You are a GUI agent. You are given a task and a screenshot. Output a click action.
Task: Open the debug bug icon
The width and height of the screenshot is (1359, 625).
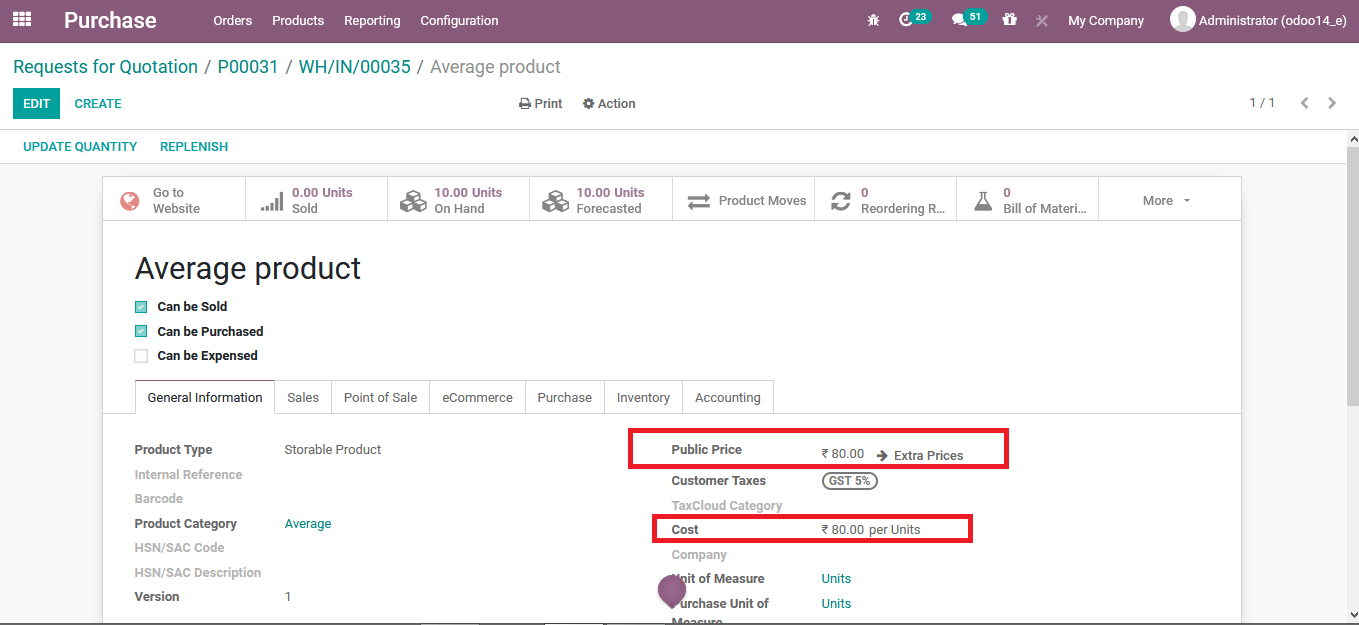(x=873, y=20)
